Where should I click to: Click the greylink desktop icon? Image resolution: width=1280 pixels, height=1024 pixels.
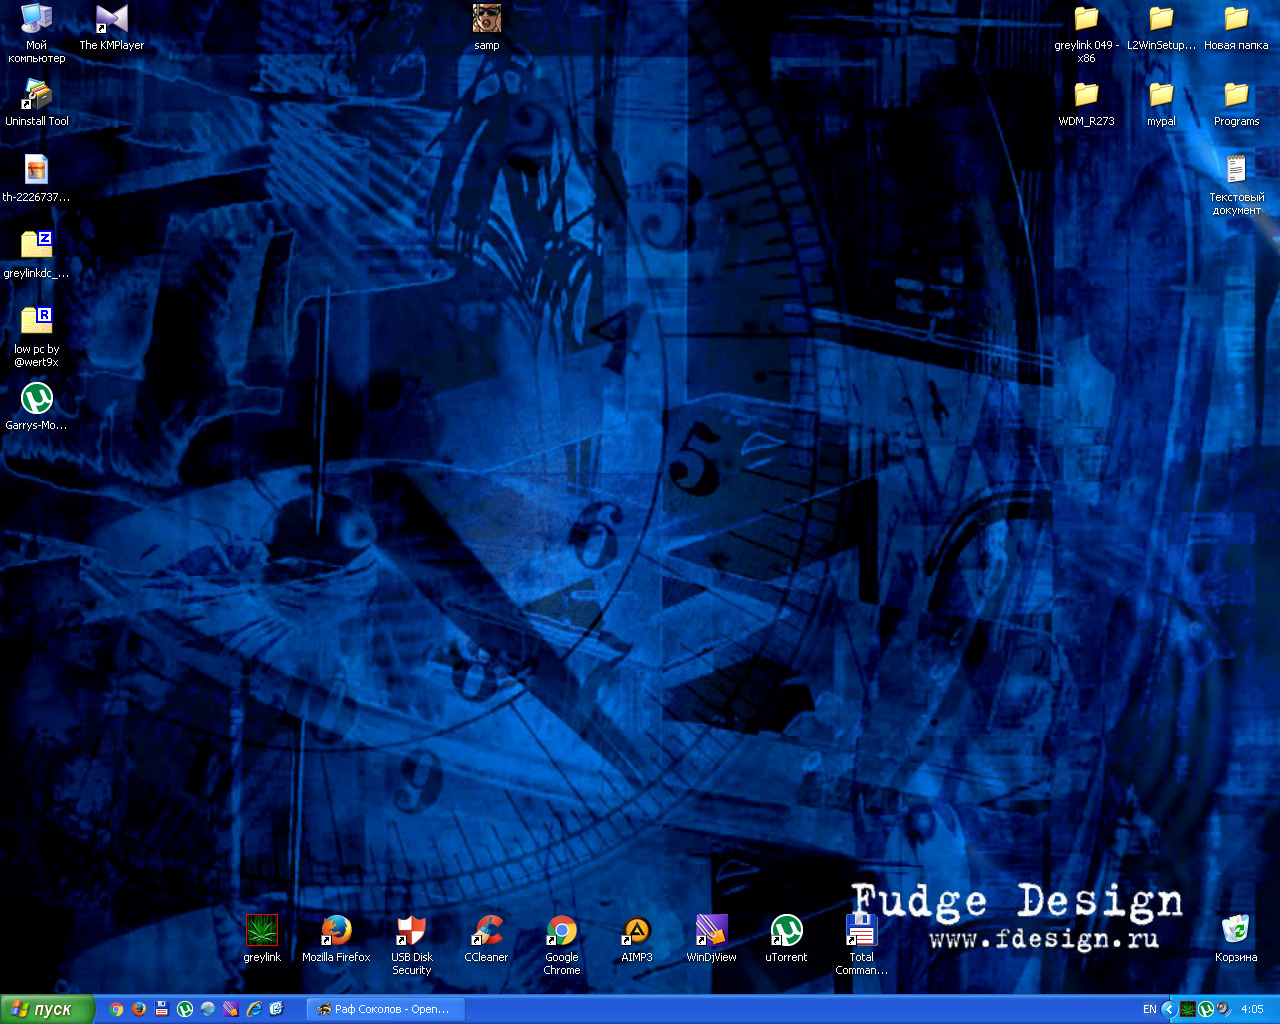262,939
